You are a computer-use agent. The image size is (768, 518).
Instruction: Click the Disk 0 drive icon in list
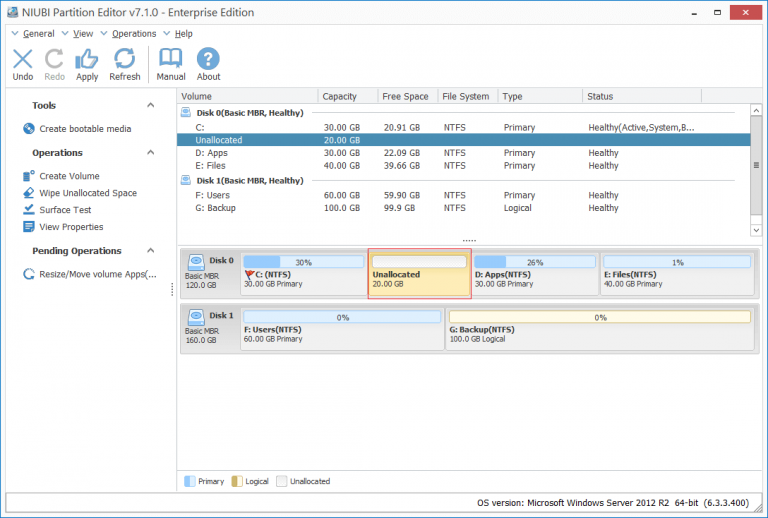pyautogui.click(x=186, y=113)
